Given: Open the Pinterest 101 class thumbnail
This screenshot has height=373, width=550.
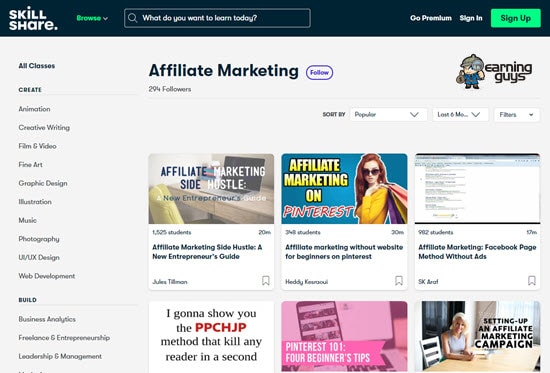Looking at the screenshot, I should coord(344,336).
